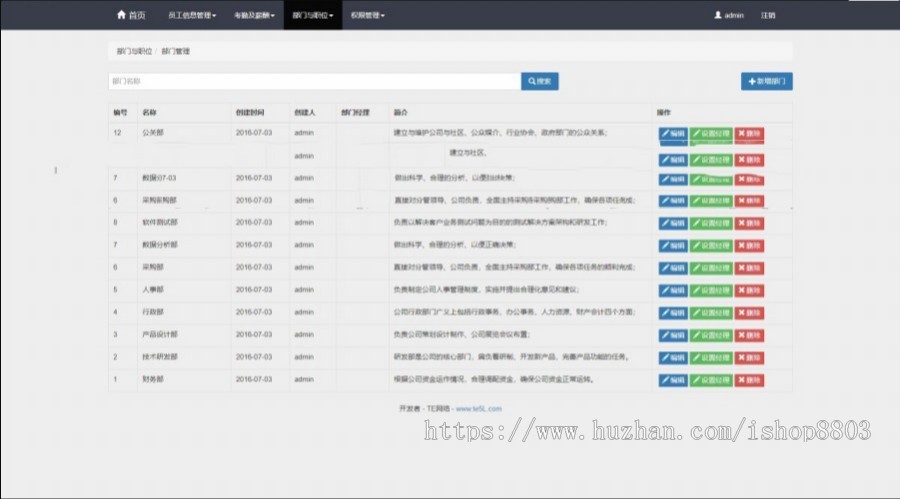The height and width of the screenshot is (499, 900).
Task: Click the 操作 column header
Action: (664, 113)
